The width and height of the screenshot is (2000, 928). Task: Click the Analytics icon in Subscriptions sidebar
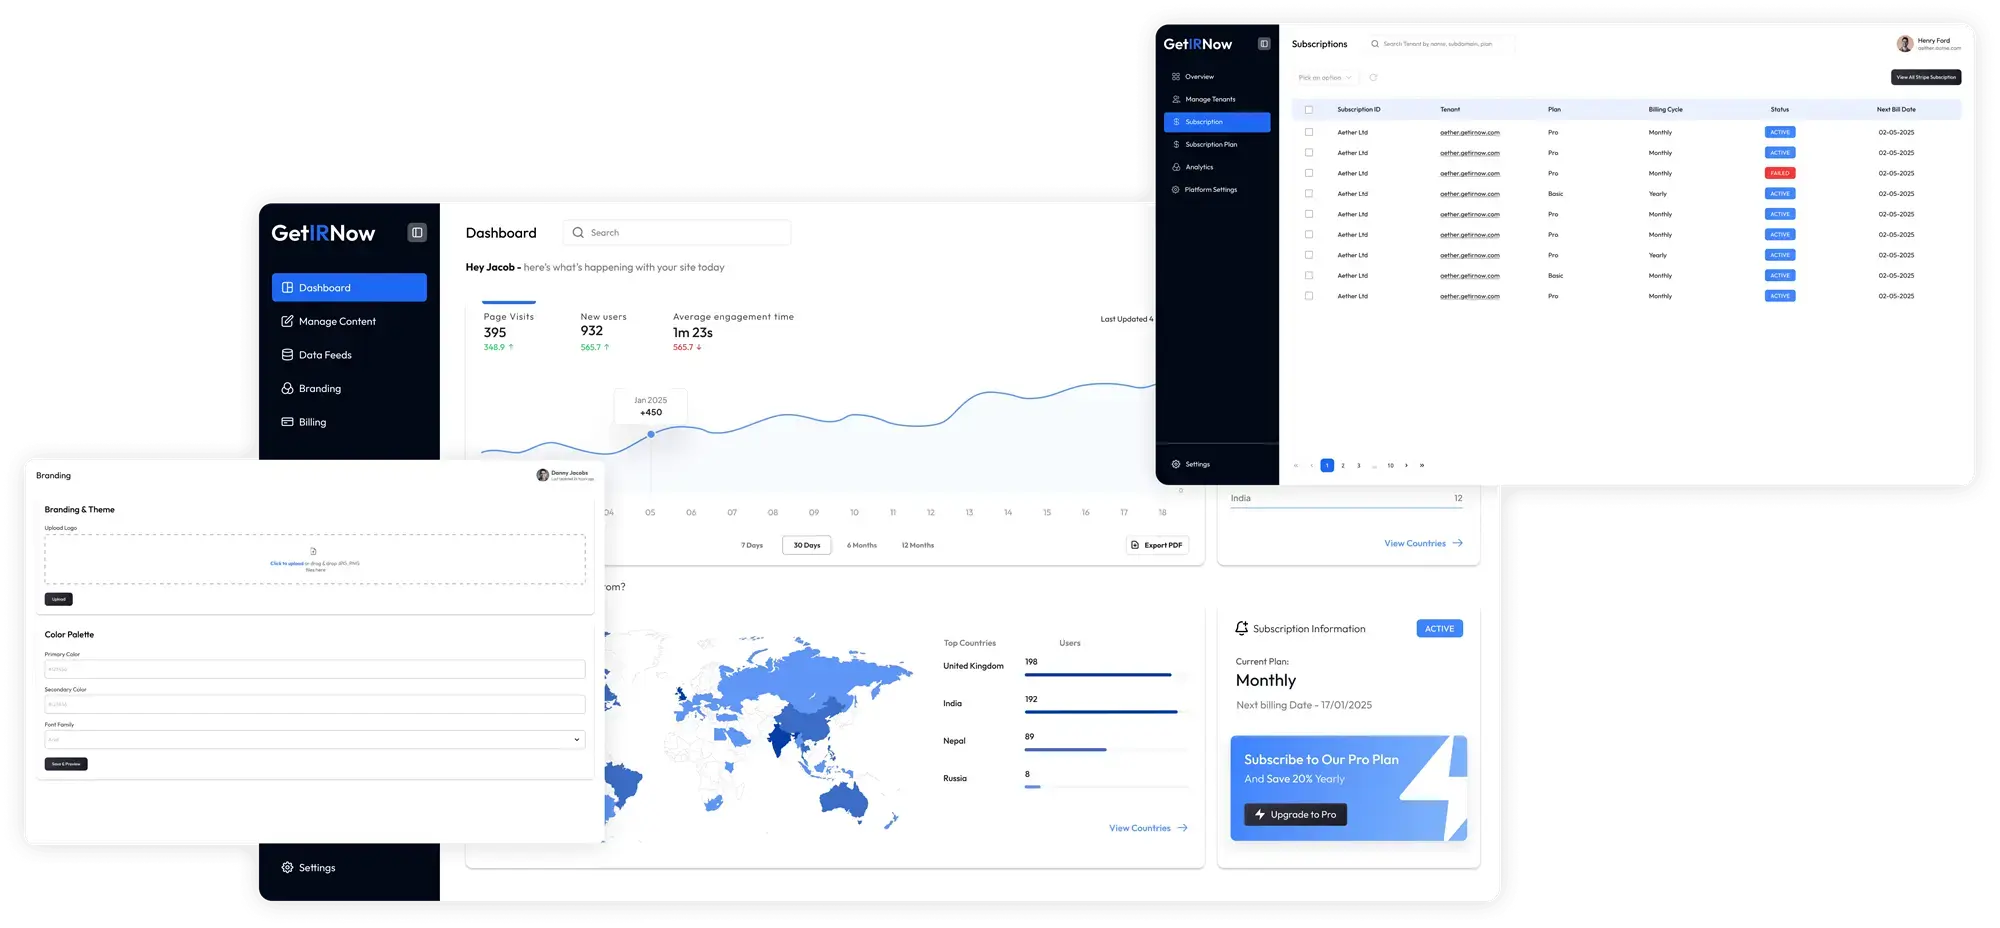click(1176, 167)
